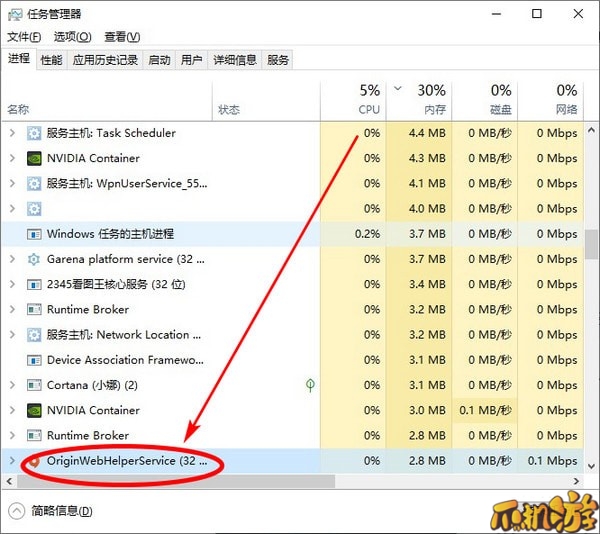Click the 0.1 MB/秒 disk value
Image resolution: width=600 pixels, height=534 pixels.
point(485,410)
